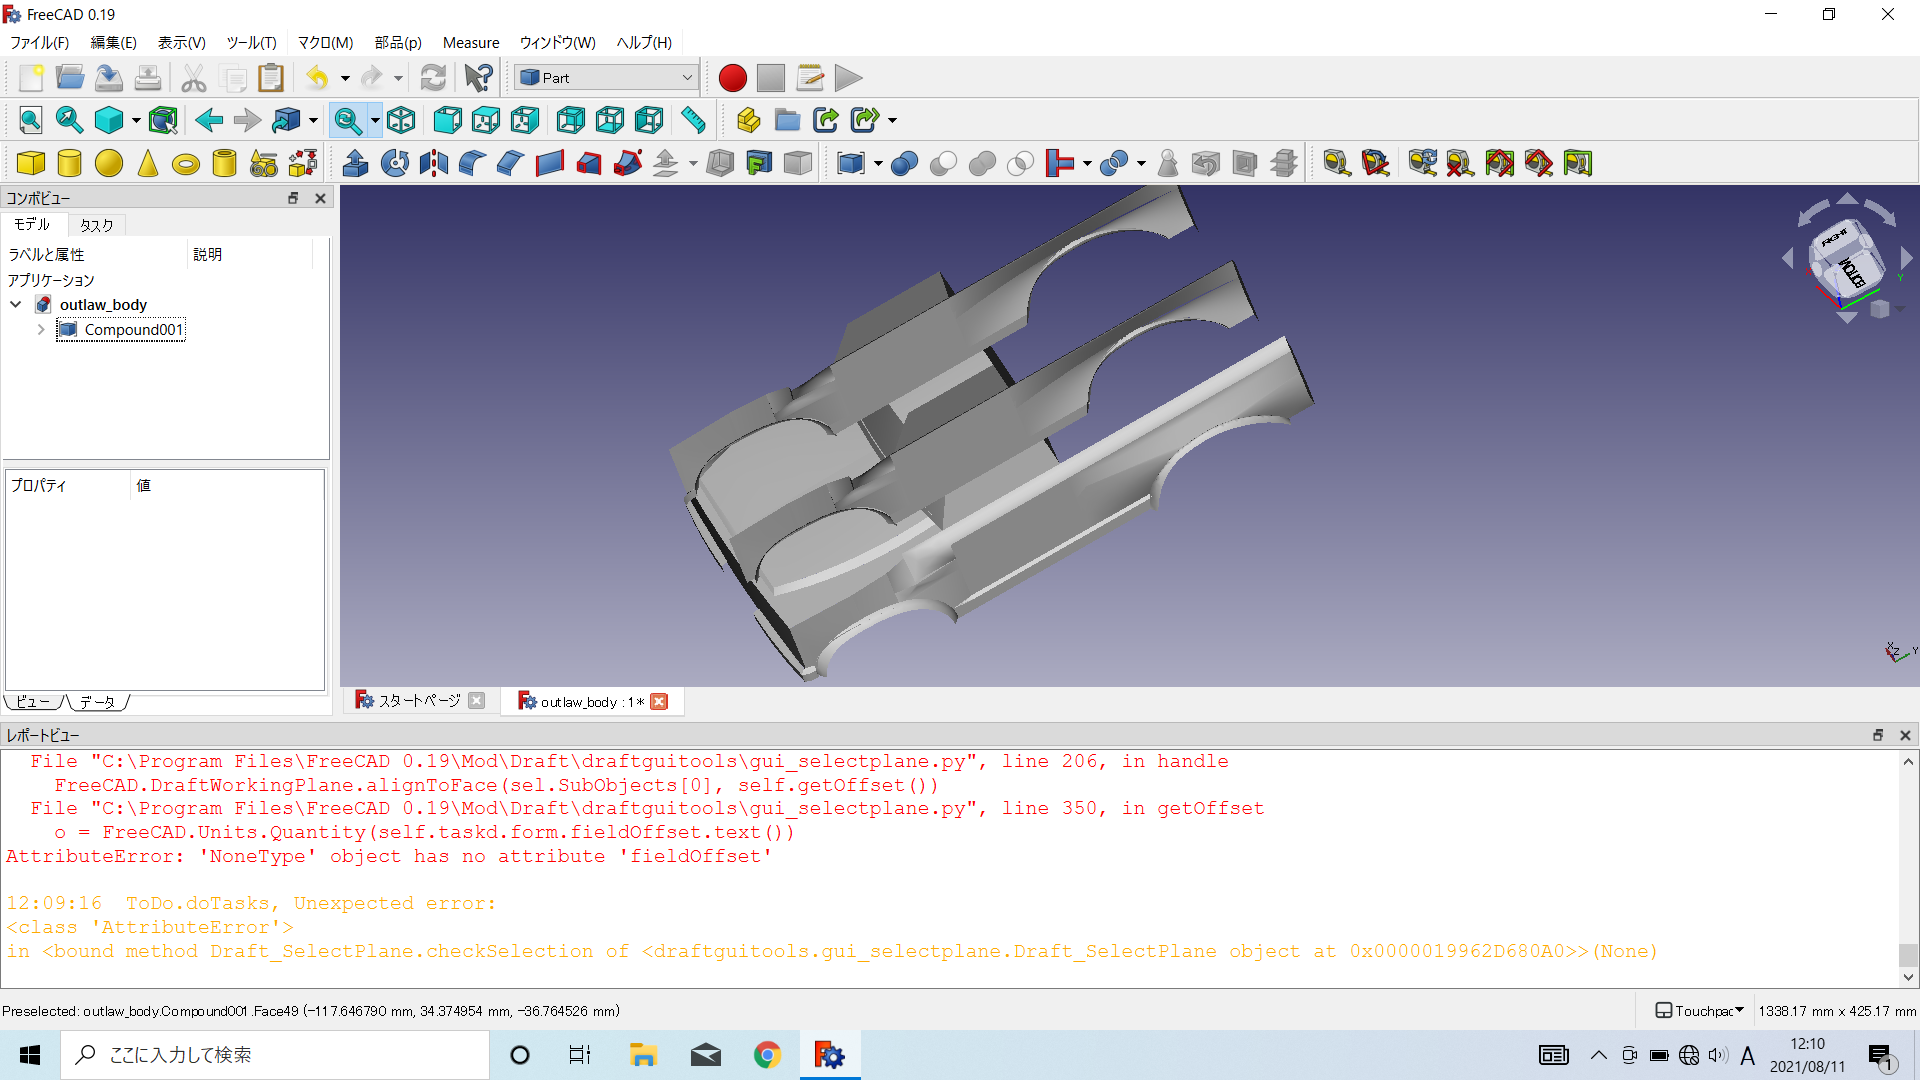Click the Open file icon

(x=70, y=78)
